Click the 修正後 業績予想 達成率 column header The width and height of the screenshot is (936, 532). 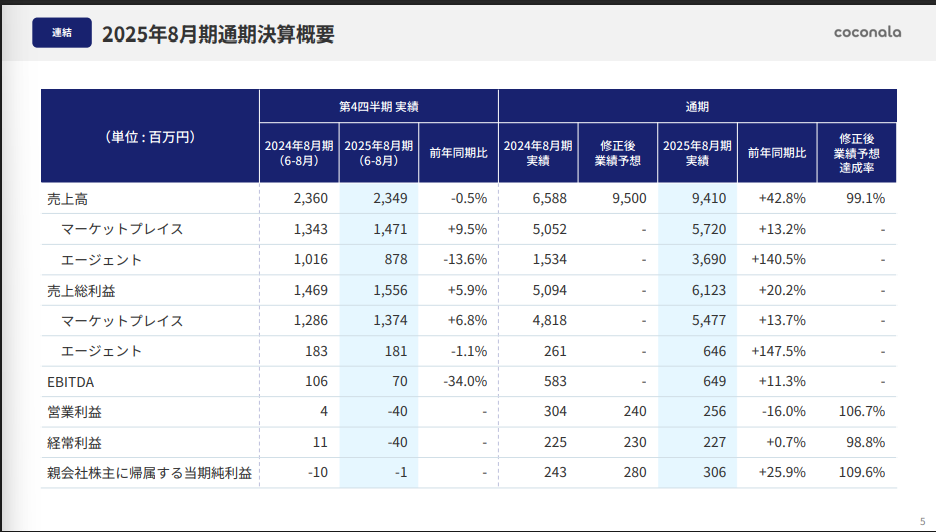tap(856, 152)
